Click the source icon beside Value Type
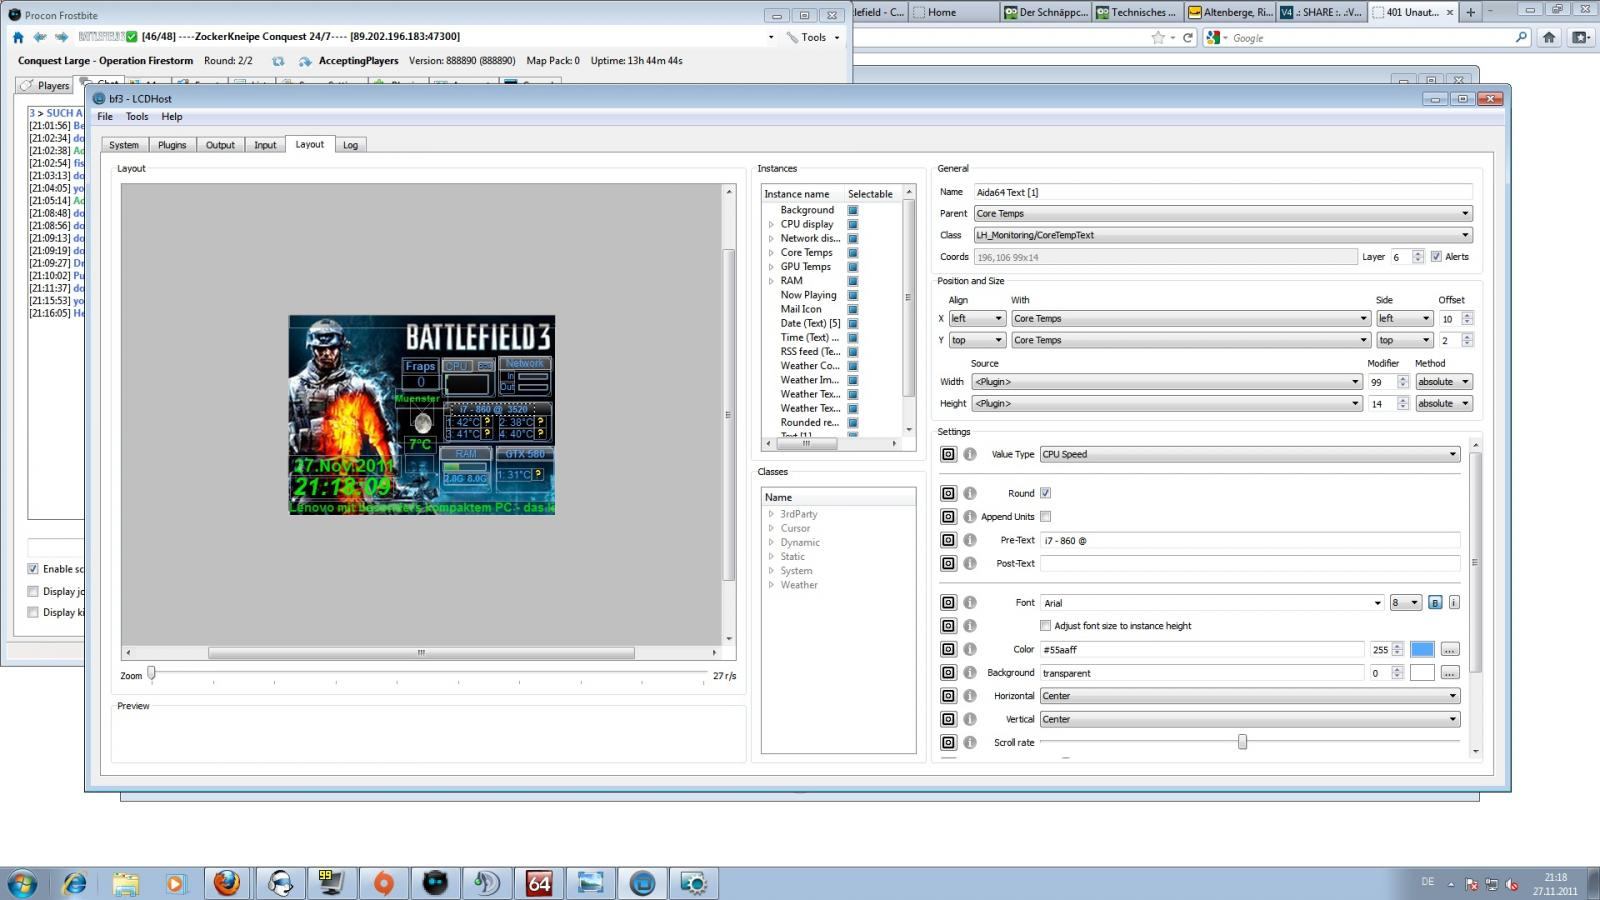 click(x=948, y=454)
